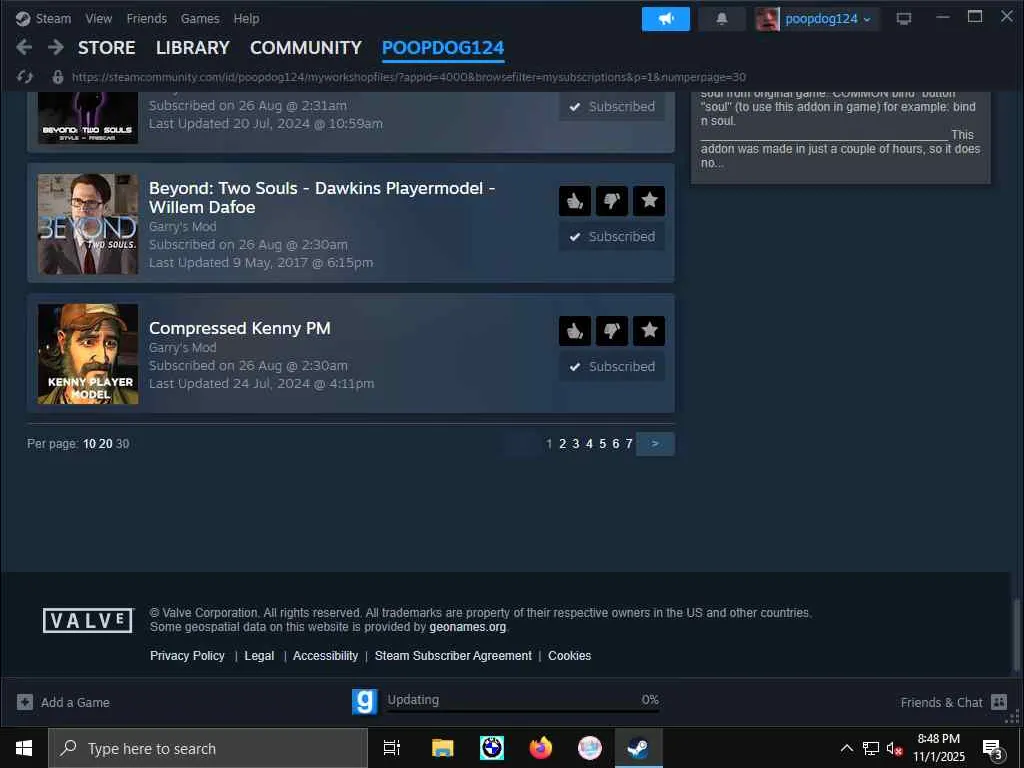
Task: Click the page vertical scrollbar
Action: click(1016, 635)
